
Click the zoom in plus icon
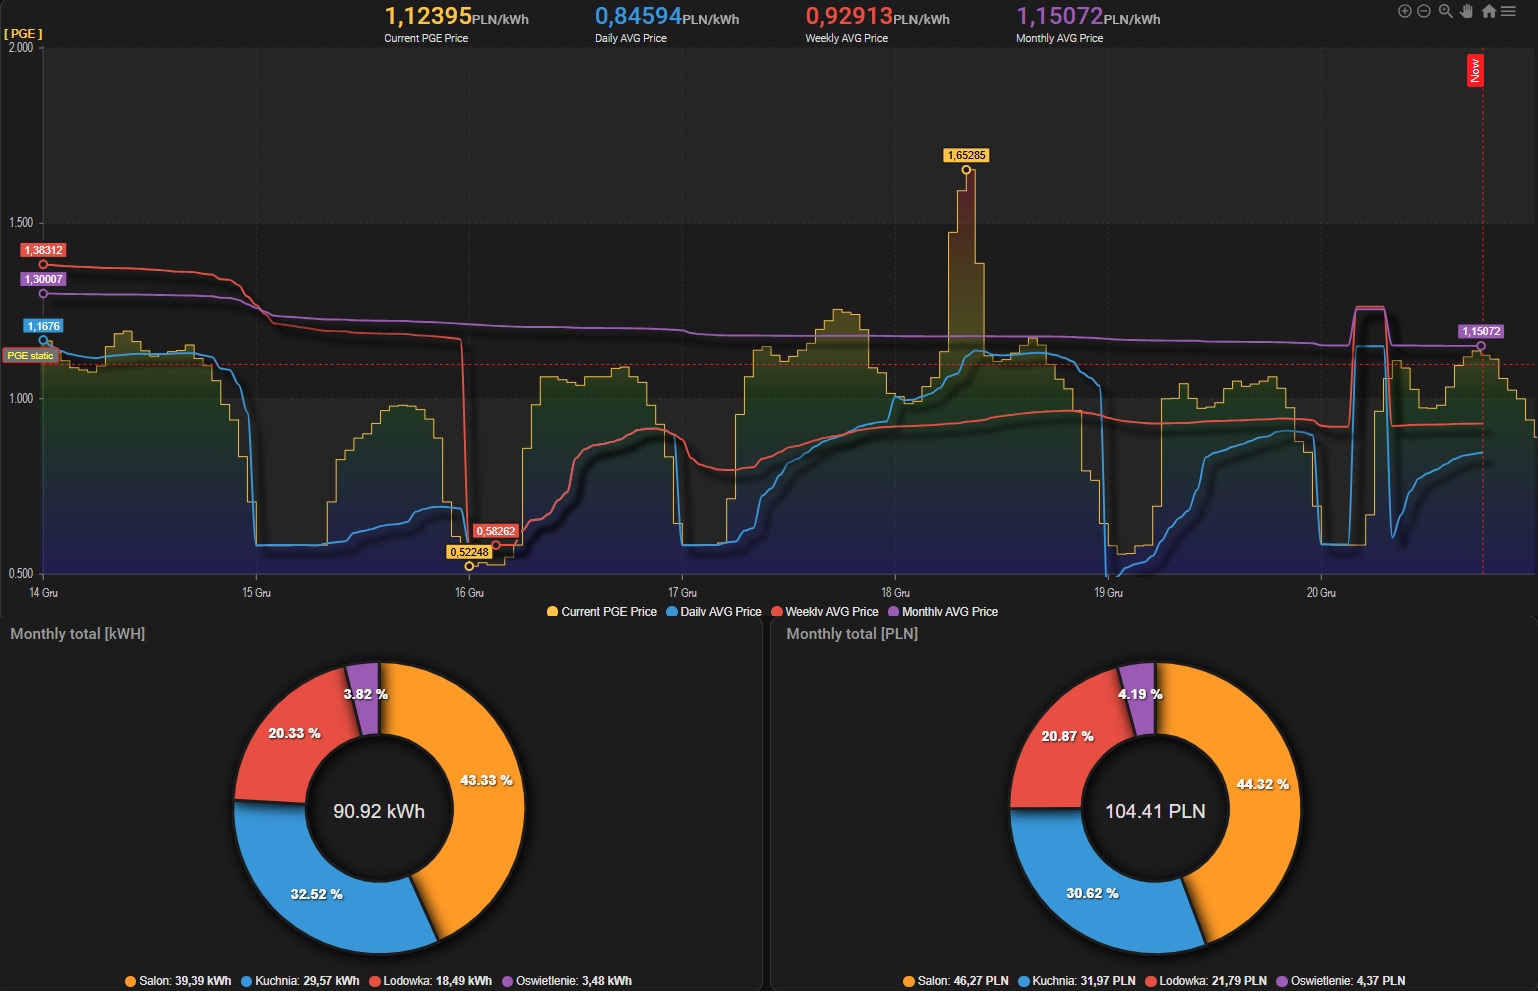tap(1404, 11)
